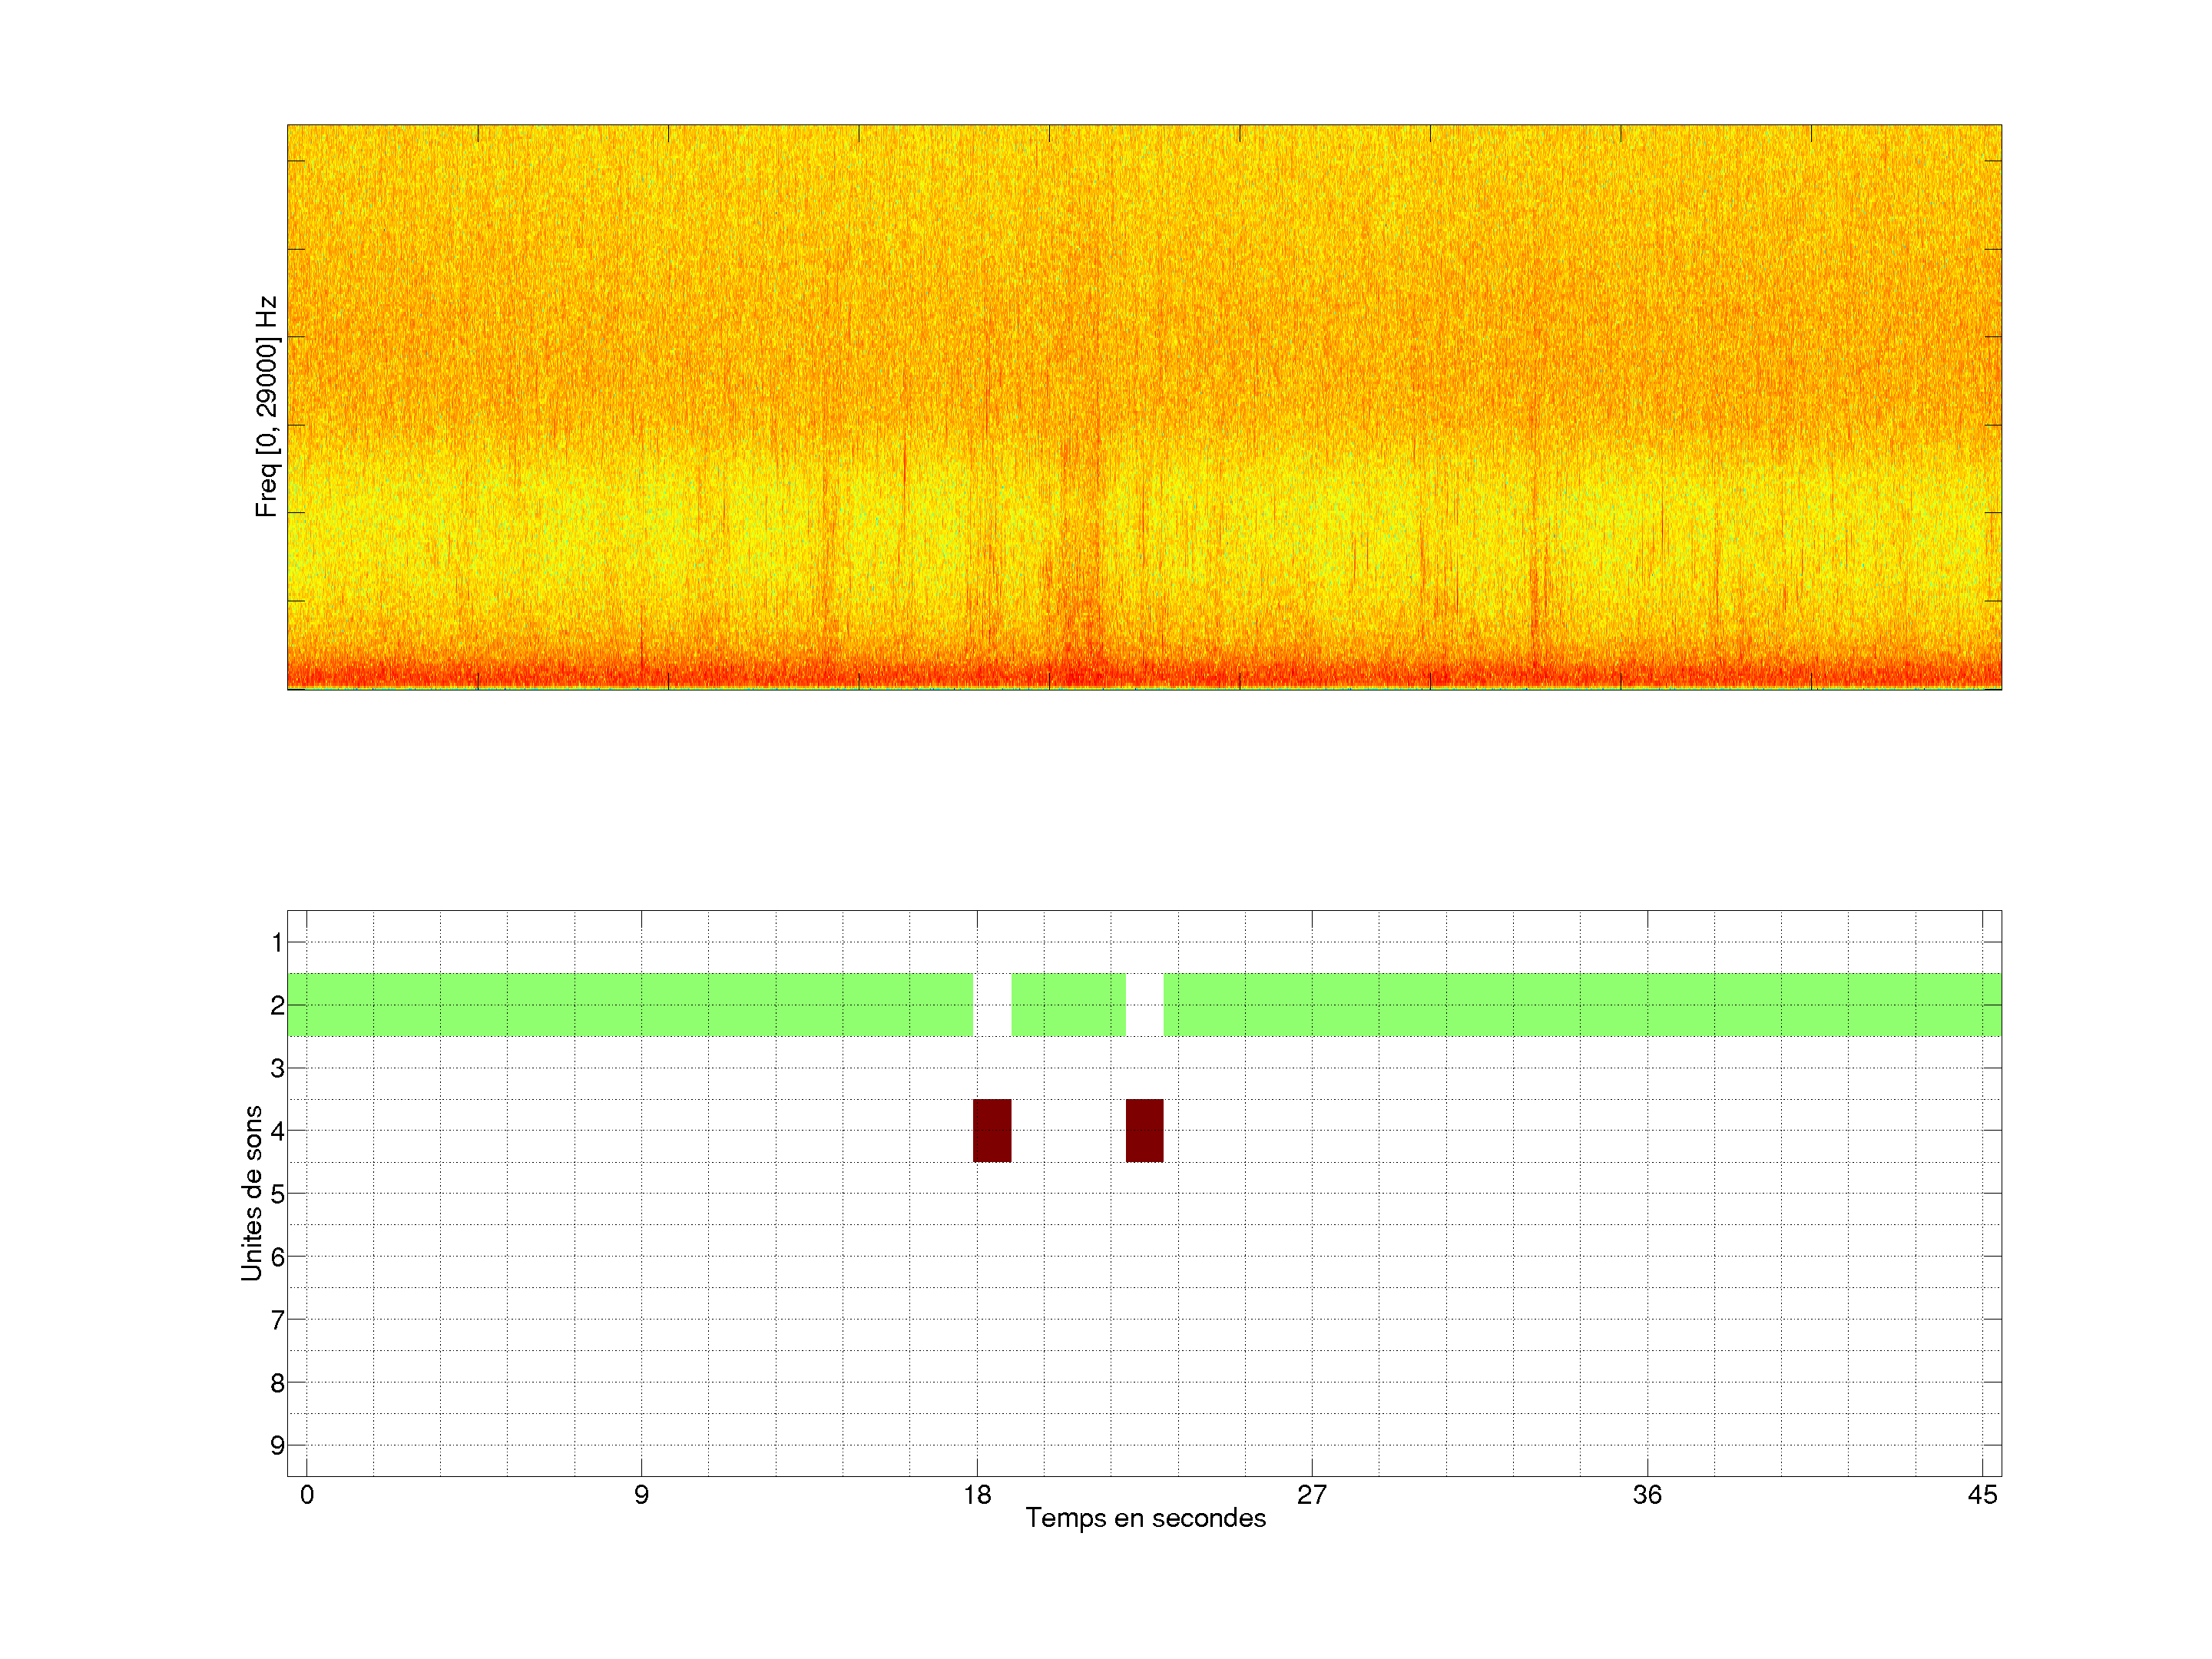Click the x-axis tick label 18
The width and height of the screenshot is (2212, 1659).
[x=977, y=1495]
